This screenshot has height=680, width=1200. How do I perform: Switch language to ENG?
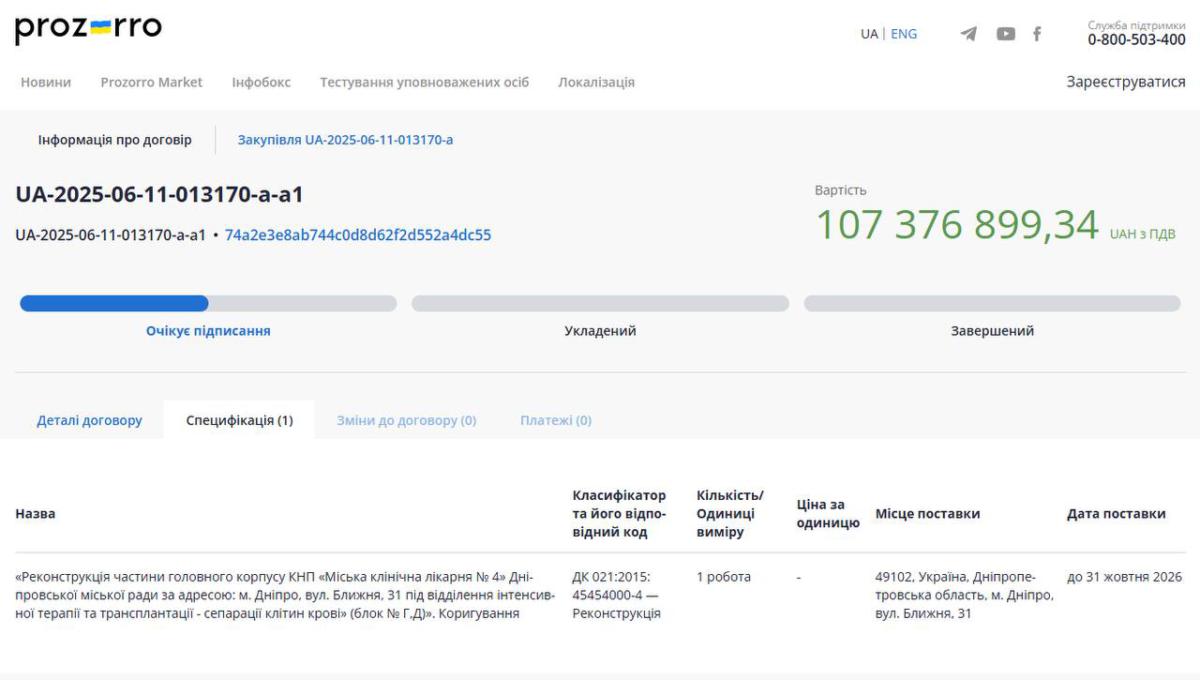(904, 34)
